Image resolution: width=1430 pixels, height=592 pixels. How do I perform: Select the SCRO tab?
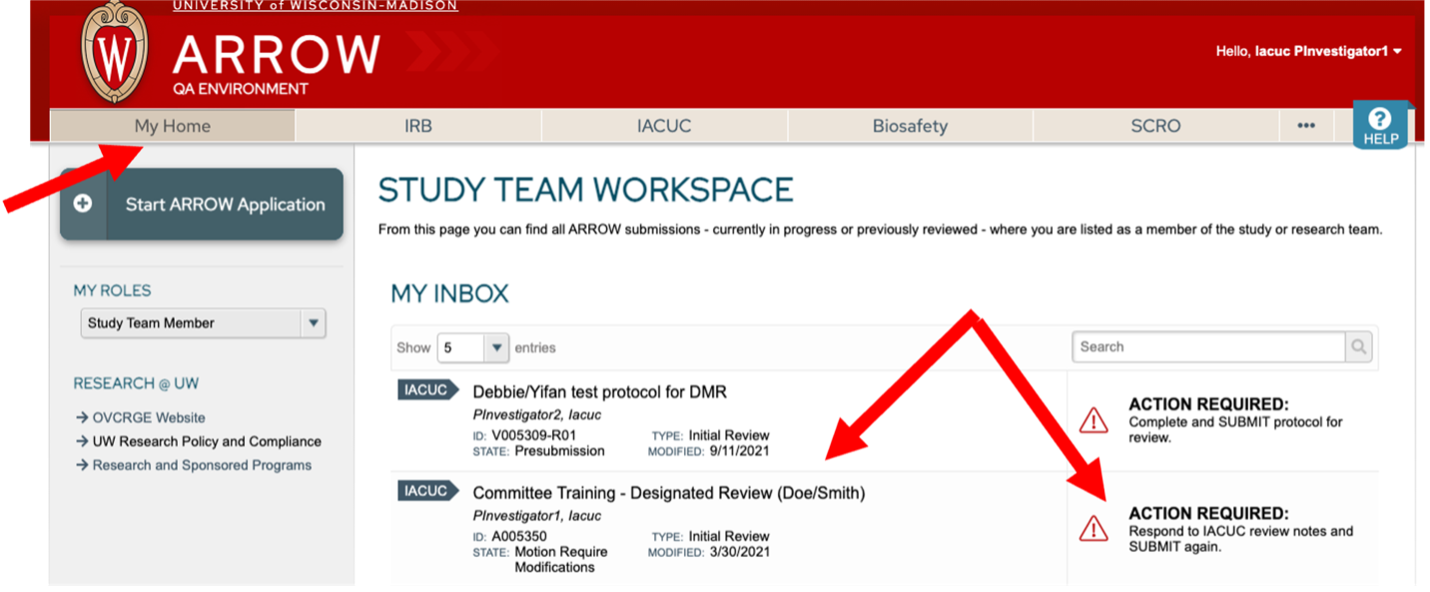tap(1155, 126)
